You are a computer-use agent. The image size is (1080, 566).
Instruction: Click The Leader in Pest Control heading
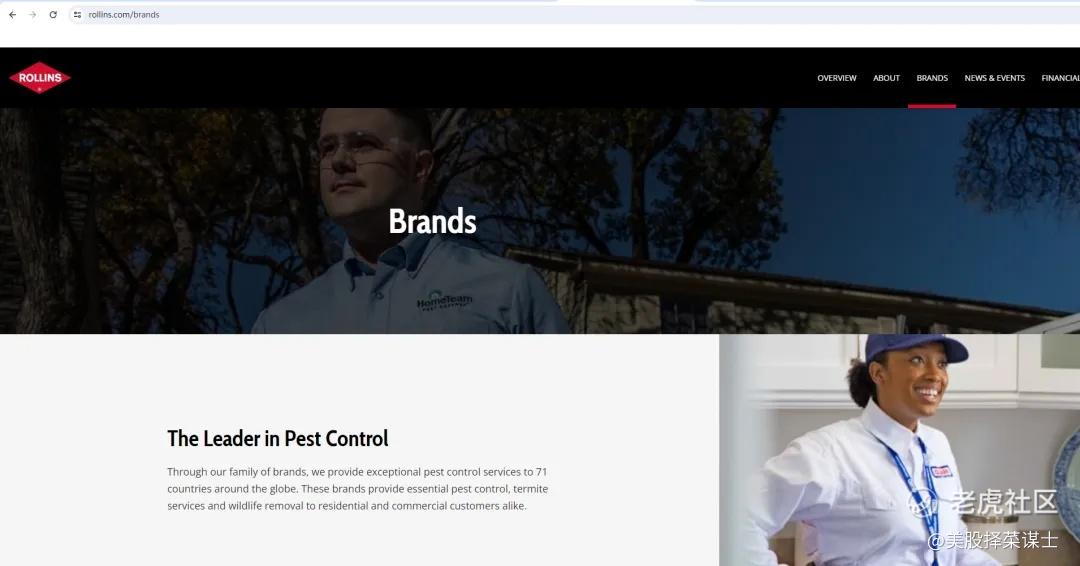278,439
